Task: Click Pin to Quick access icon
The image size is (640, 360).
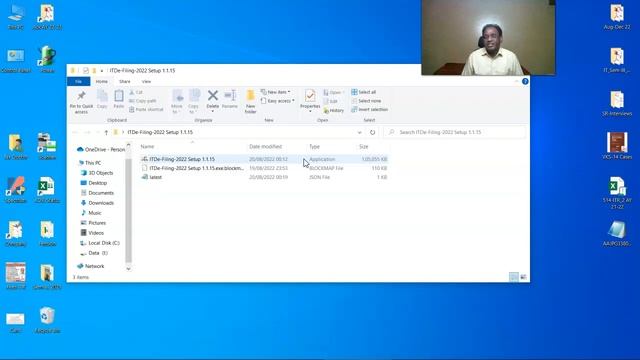Action: [81, 102]
